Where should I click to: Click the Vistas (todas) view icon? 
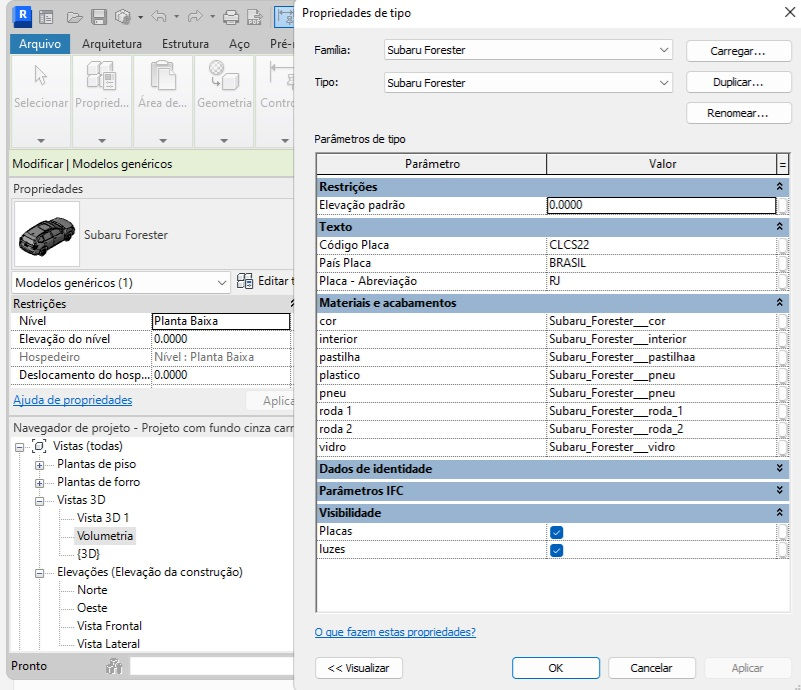(39, 446)
